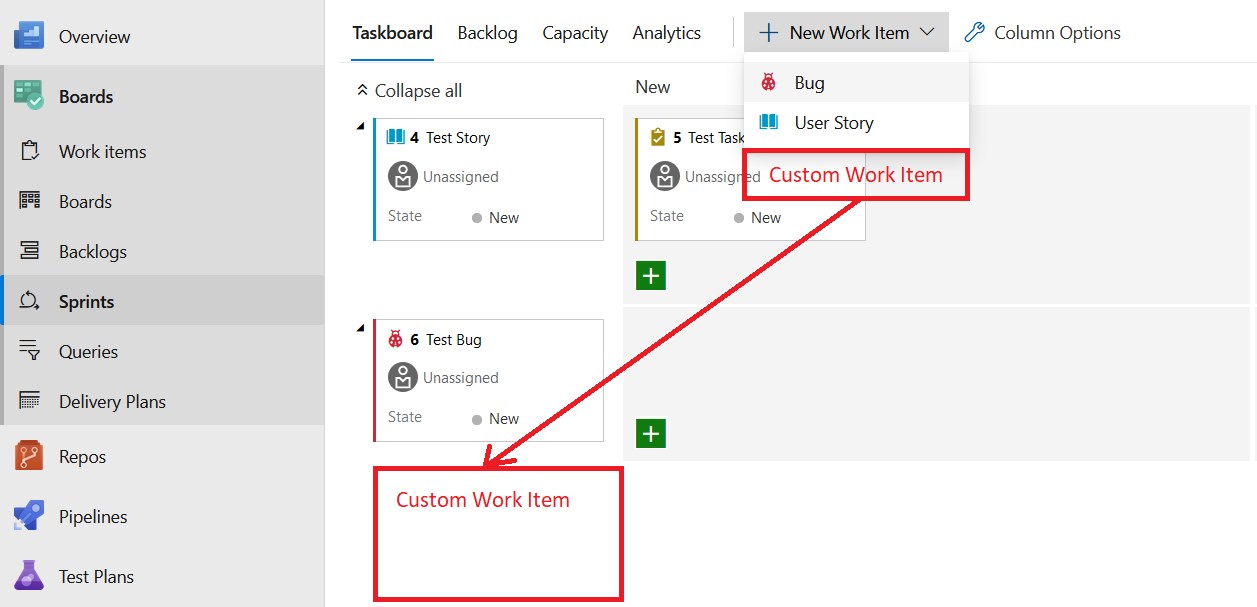
Task: Click the book icon on the Test Story card
Action: 396,137
